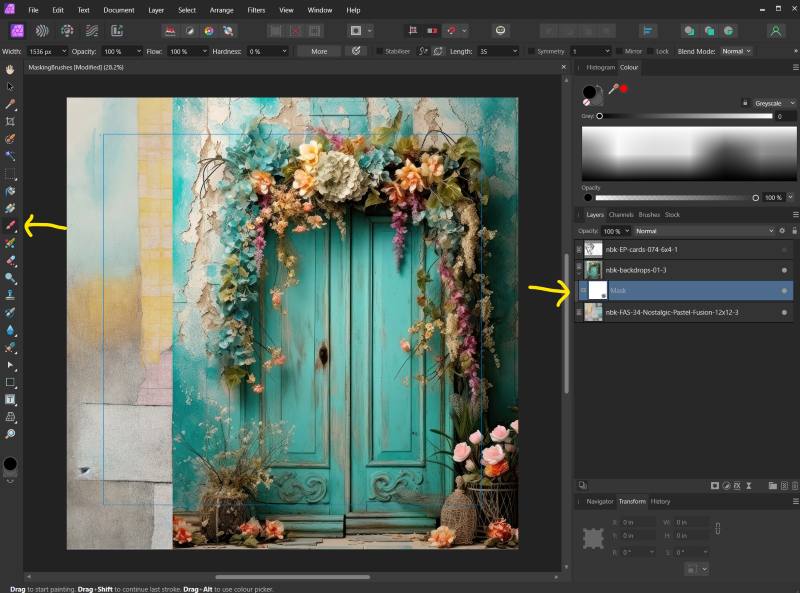Switch to the Channels tab
The width and height of the screenshot is (800, 593).
tap(621, 215)
